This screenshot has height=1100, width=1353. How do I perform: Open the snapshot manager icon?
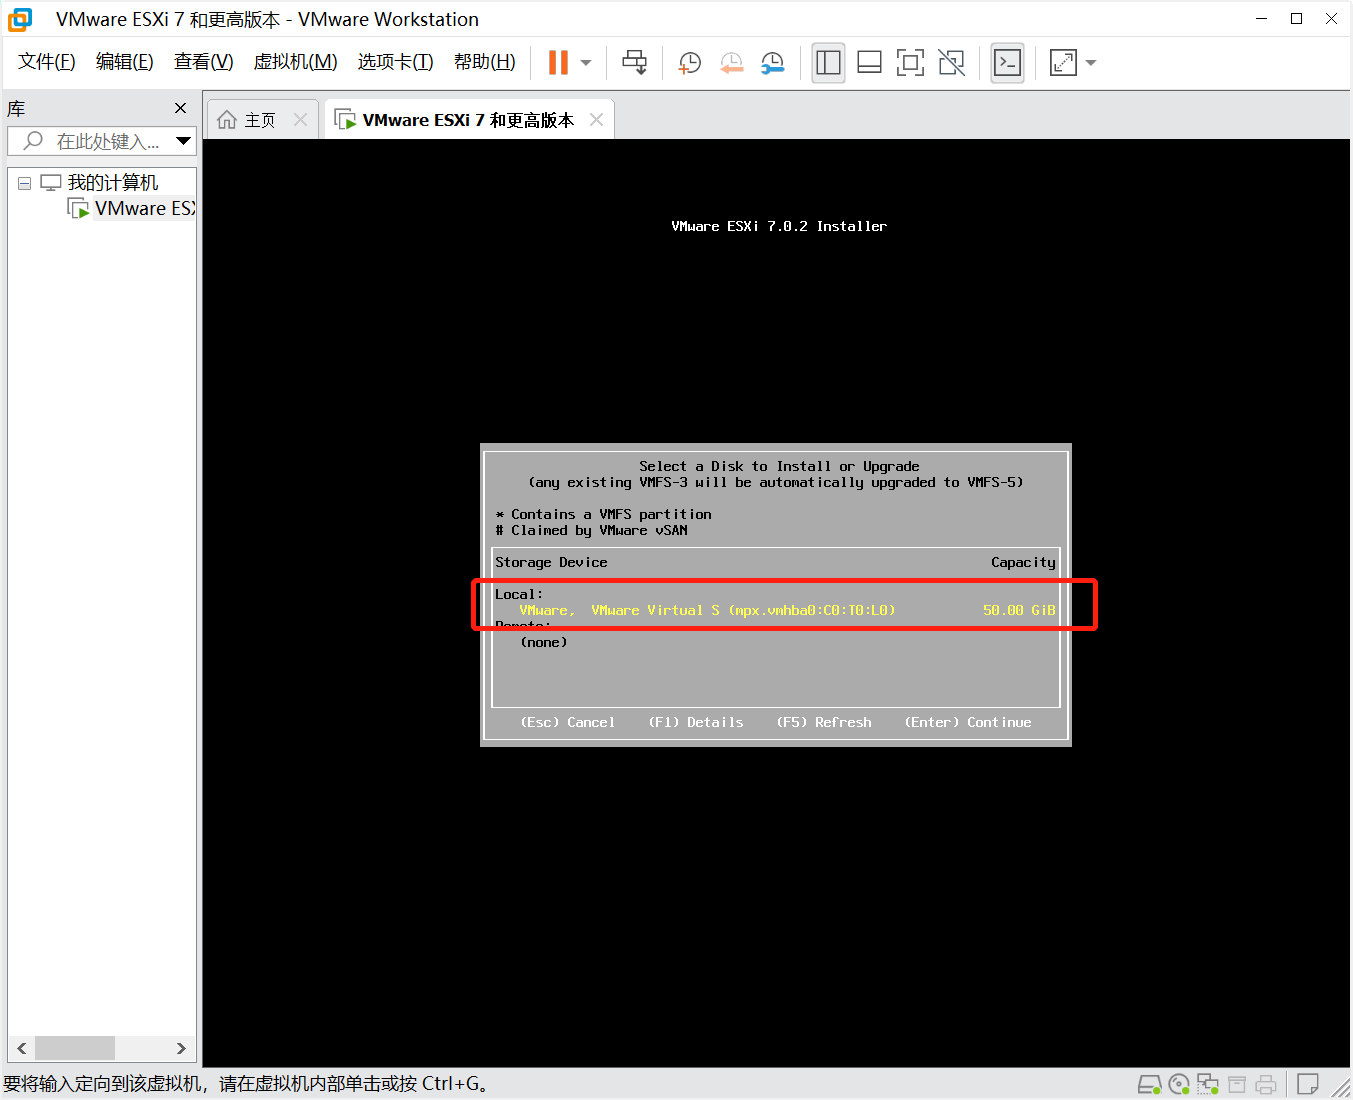(x=773, y=62)
